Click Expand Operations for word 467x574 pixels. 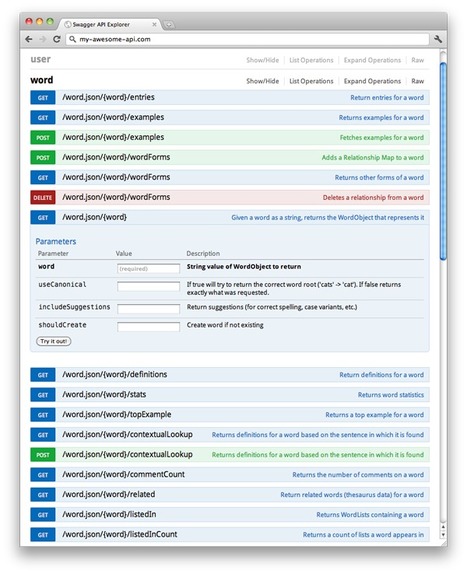pyautogui.click(x=372, y=81)
